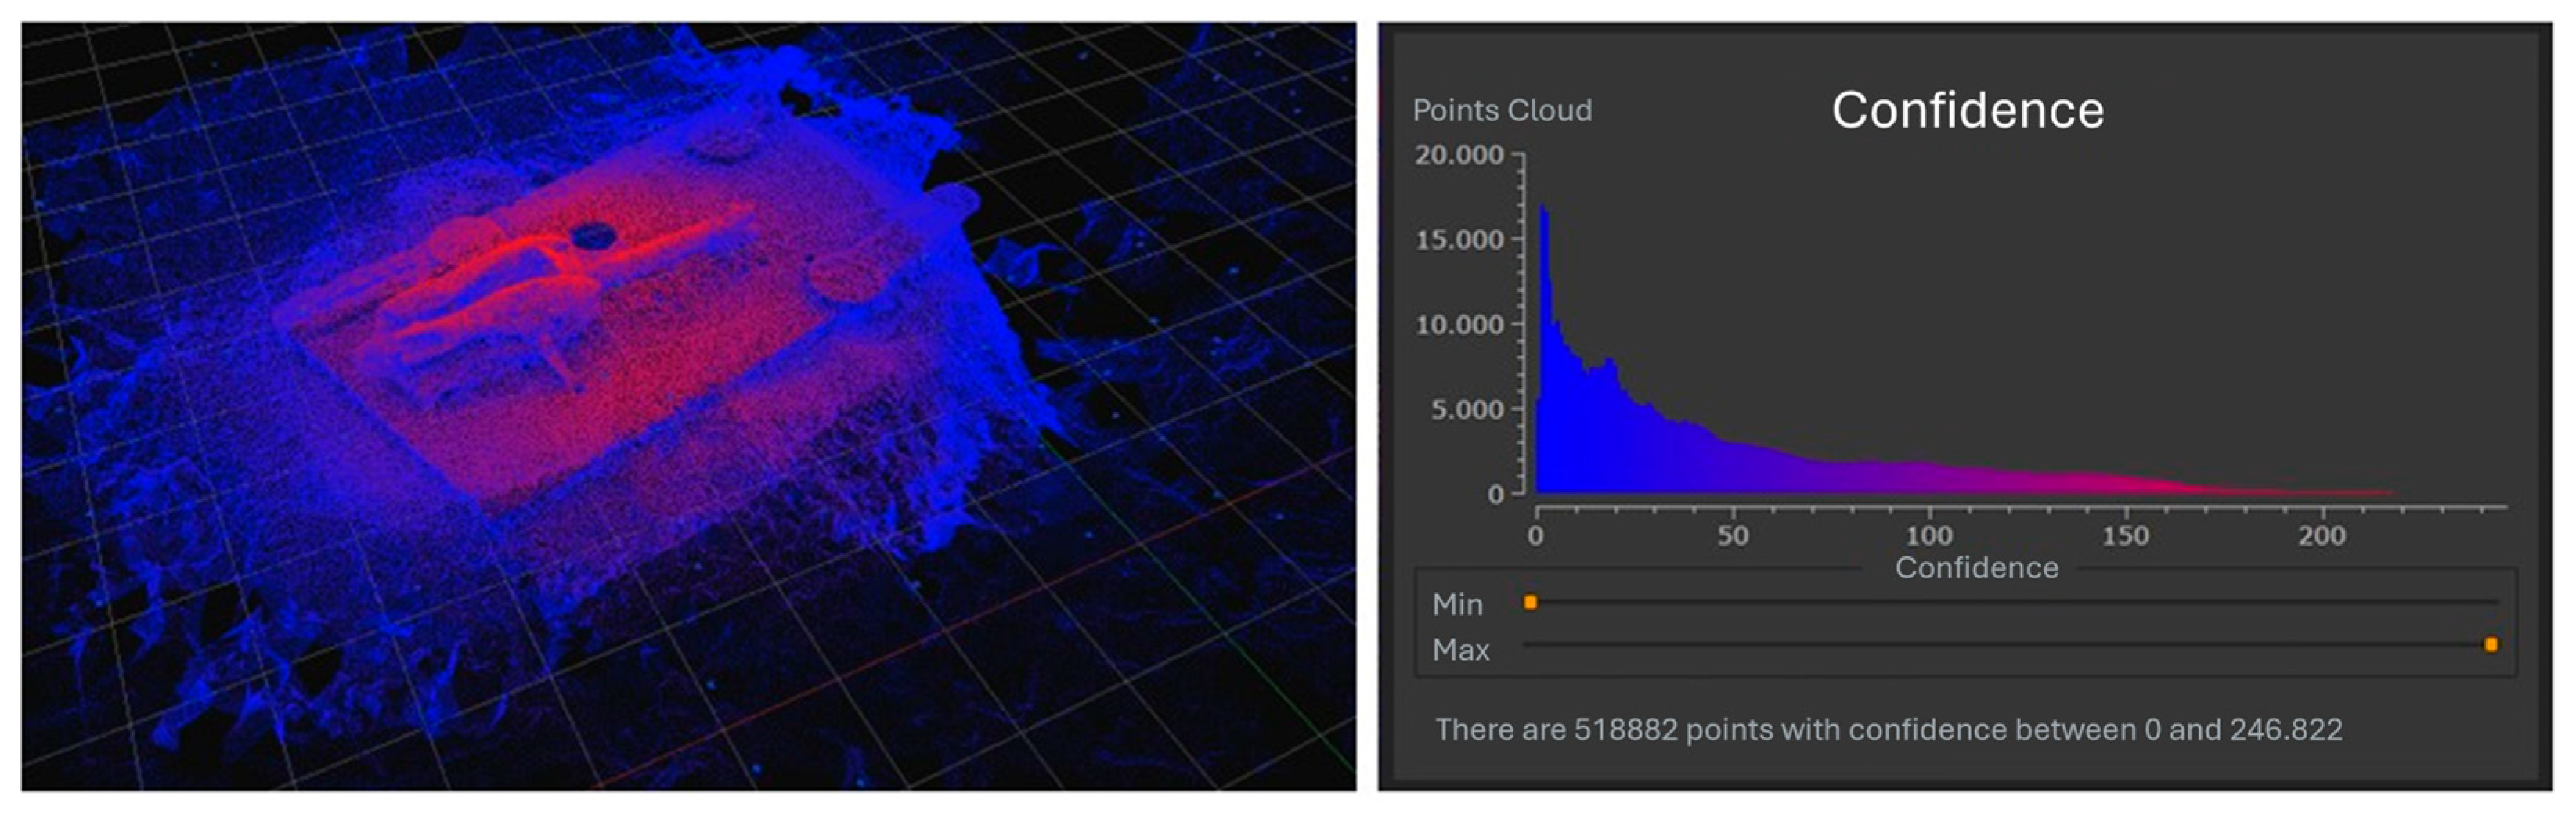Click the Confidence x-axis label below the histogram

pos(1976,568)
